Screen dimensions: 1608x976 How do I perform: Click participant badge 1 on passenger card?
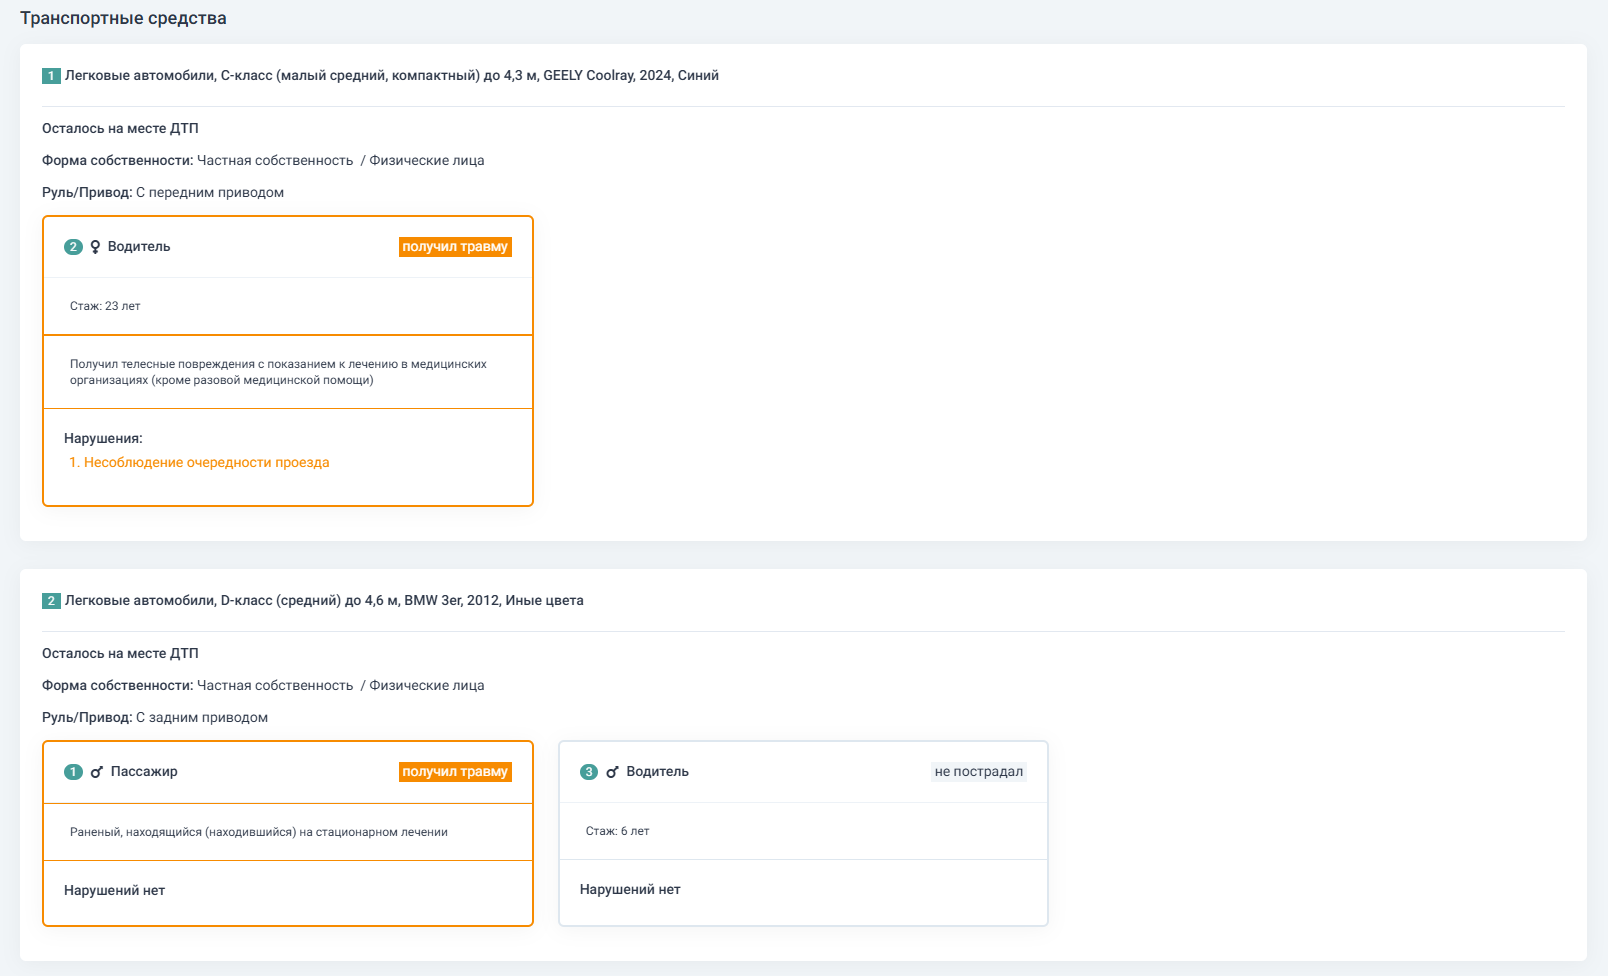tap(73, 772)
